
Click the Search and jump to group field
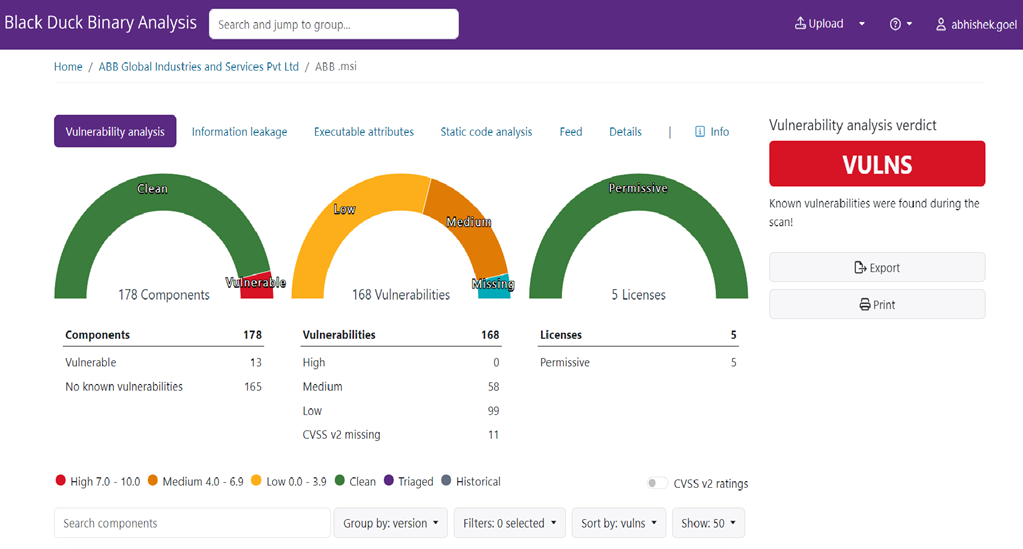333,24
